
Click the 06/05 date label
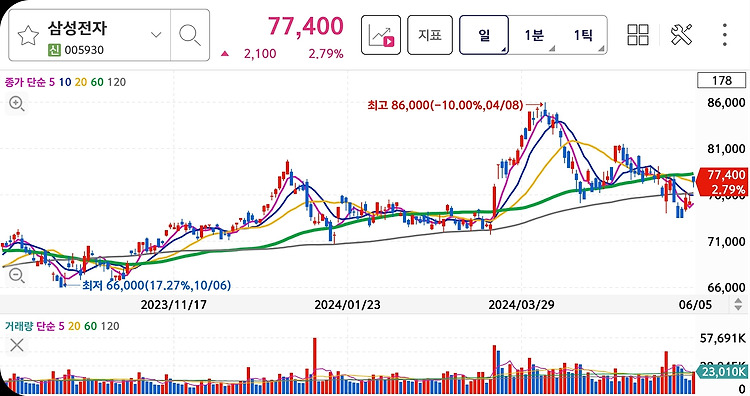point(695,305)
